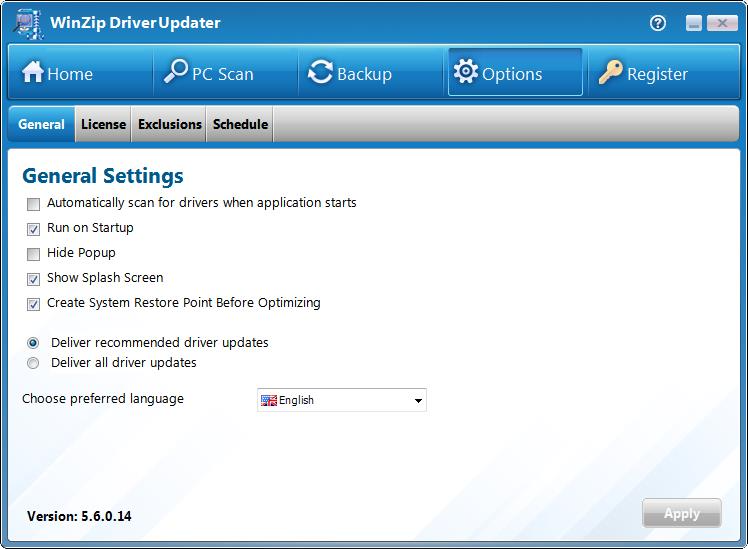The height and width of the screenshot is (549, 748).
Task: Open help via the question mark icon
Action: 658,23
